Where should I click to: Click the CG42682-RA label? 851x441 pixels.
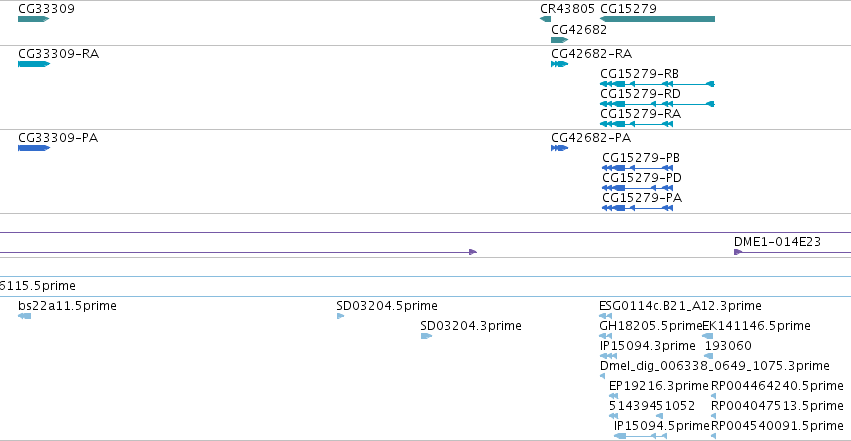pos(592,54)
